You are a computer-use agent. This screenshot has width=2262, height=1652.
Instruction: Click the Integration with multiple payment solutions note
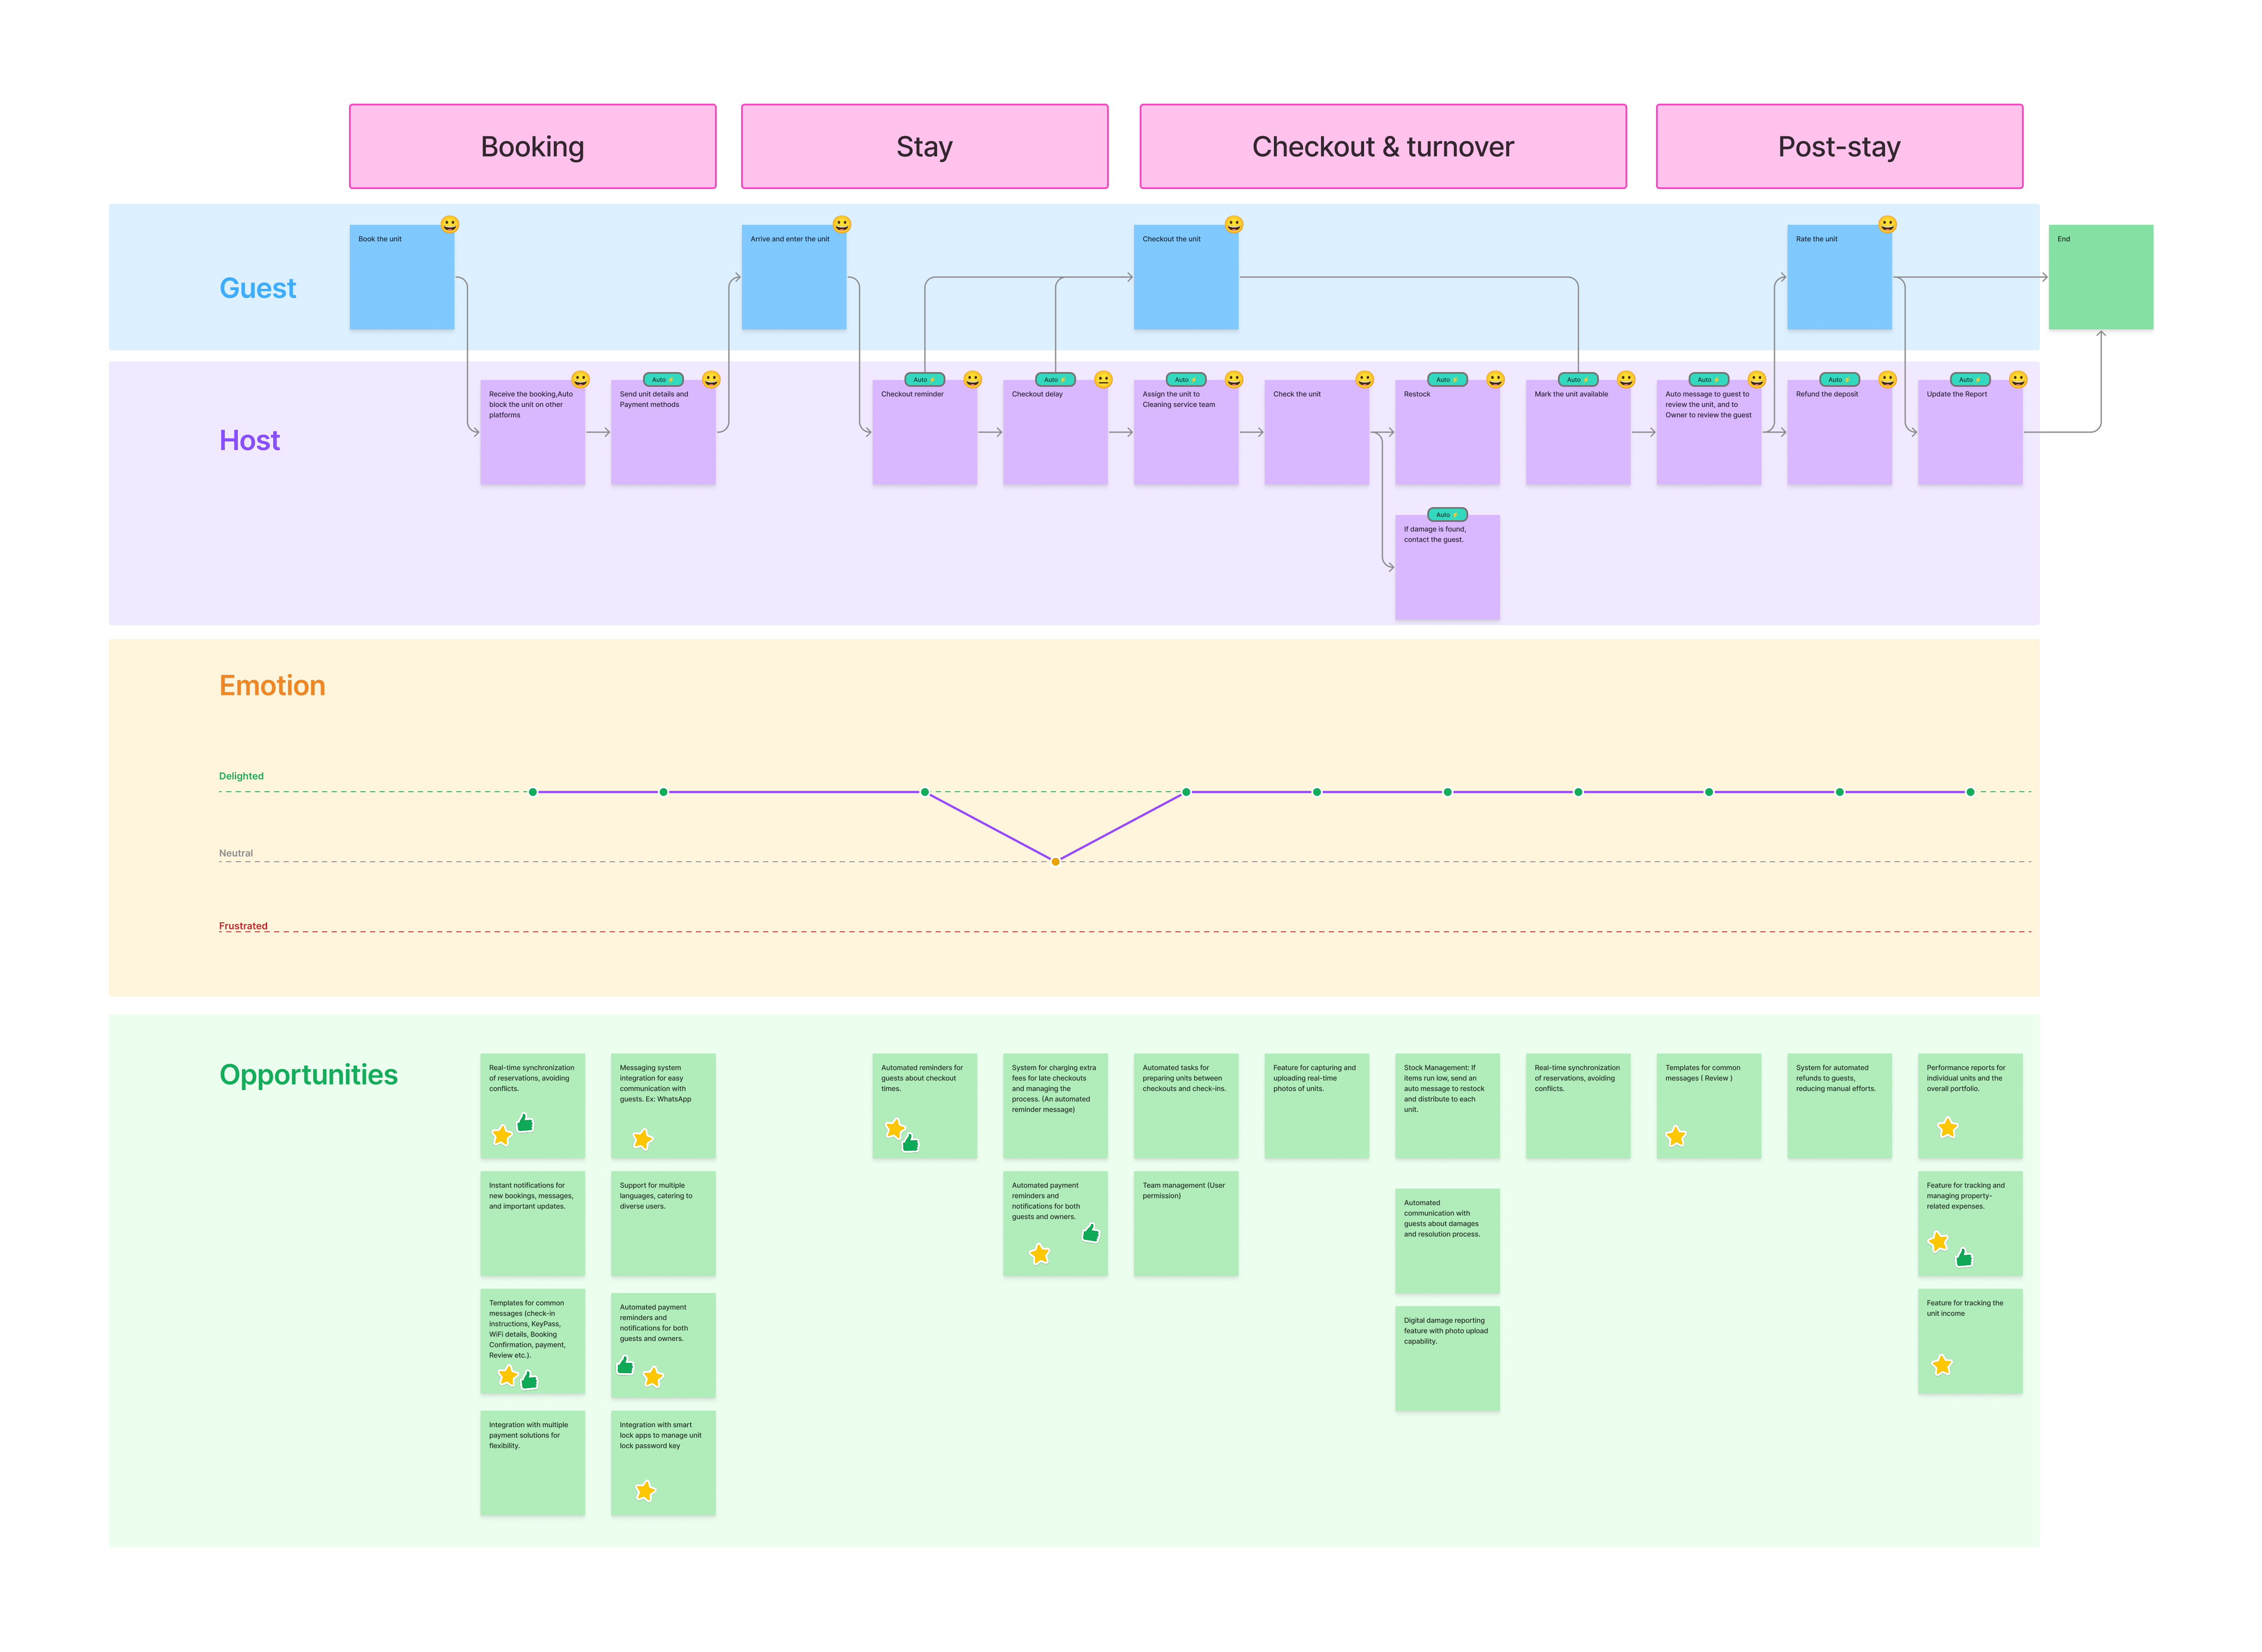532,1463
